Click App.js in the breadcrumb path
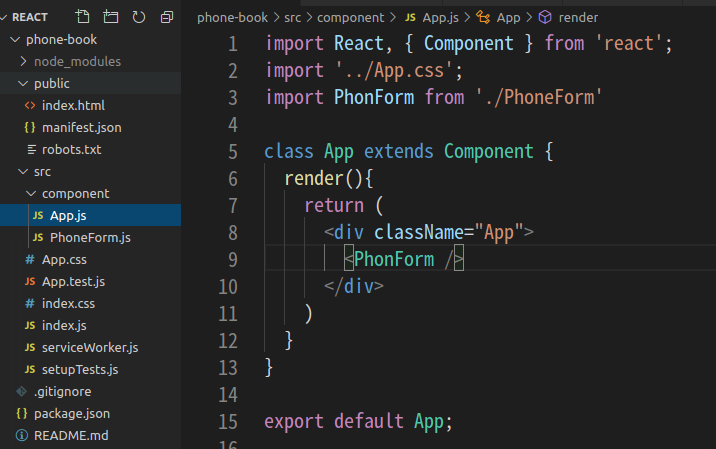Screen dimensions: 716x449 tap(441, 17)
